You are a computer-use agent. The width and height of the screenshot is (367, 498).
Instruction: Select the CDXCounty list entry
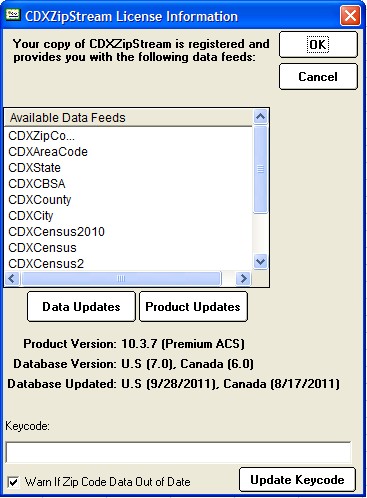click(40, 200)
